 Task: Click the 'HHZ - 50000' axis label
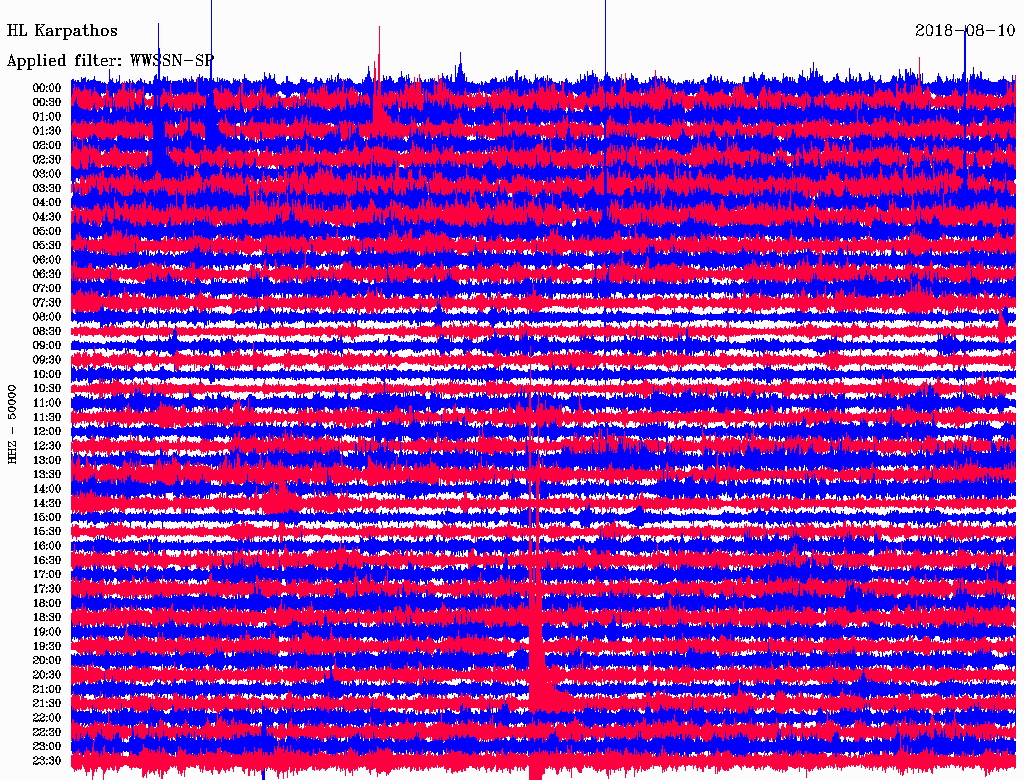coord(12,425)
